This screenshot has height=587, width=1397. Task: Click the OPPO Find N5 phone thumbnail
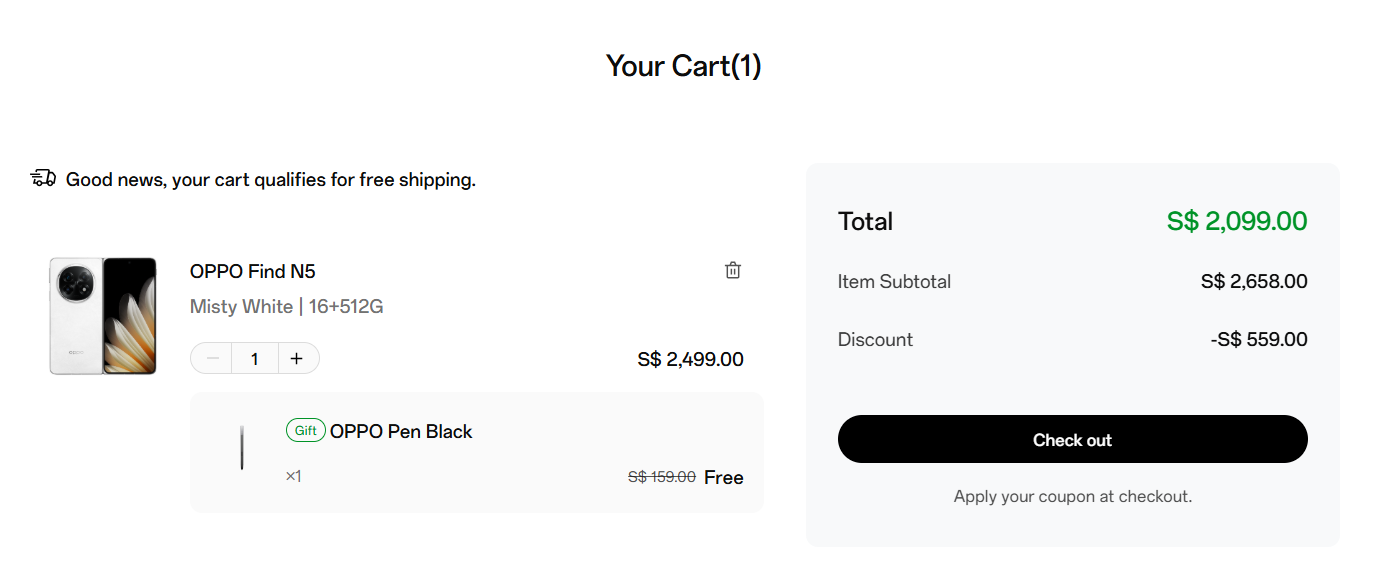[102, 315]
